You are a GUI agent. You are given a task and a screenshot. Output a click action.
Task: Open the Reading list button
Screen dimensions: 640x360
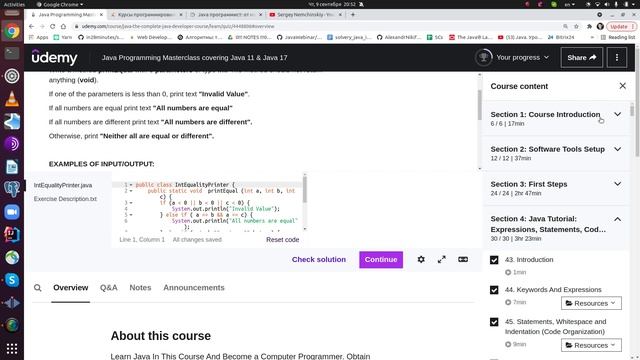tap(618, 37)
